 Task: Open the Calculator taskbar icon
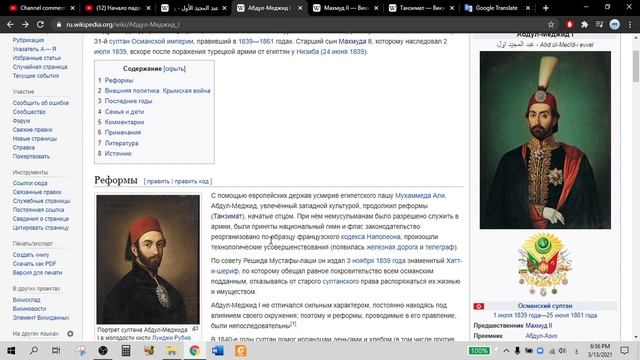[126, 350]
